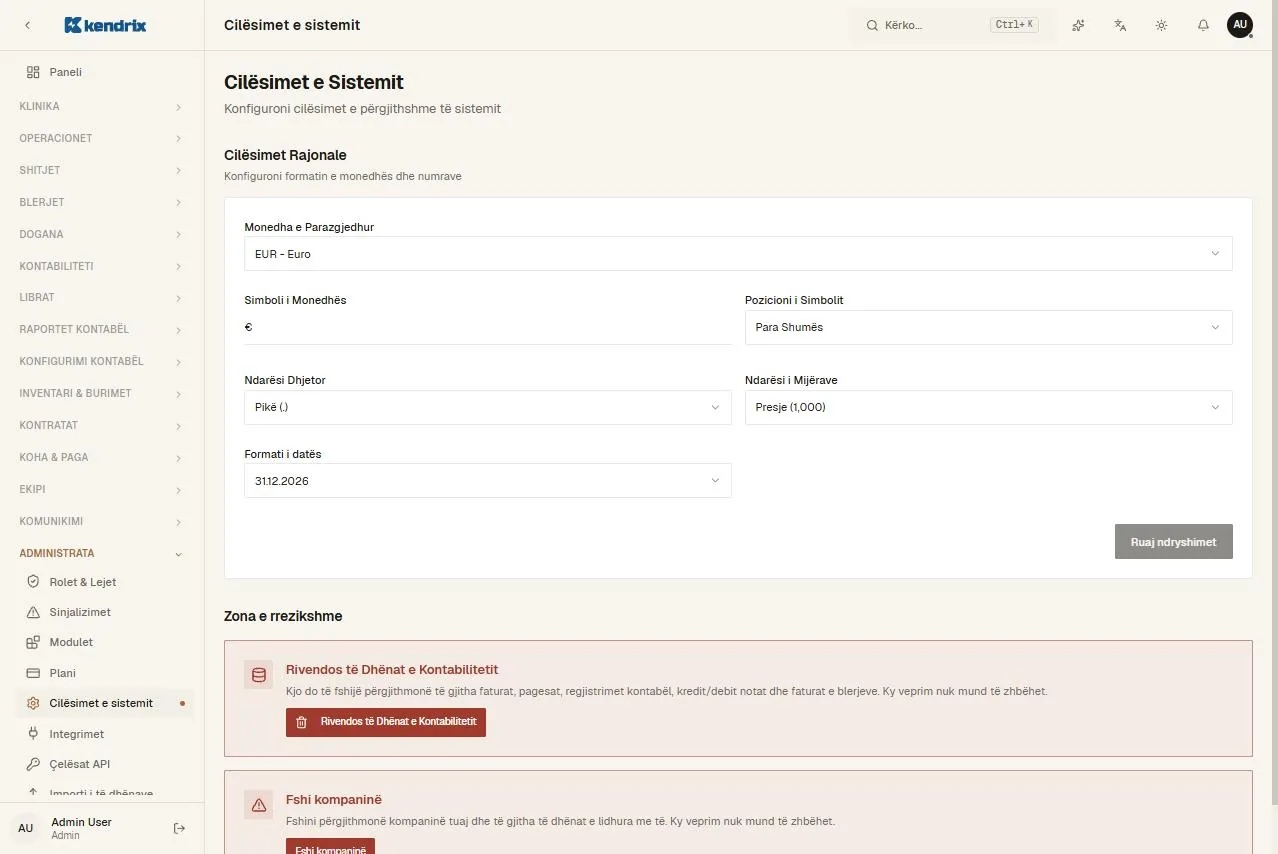This screenshot has width=1278, height=854.
Task: Expand the KLINIKA section
Action: (102, 106)
